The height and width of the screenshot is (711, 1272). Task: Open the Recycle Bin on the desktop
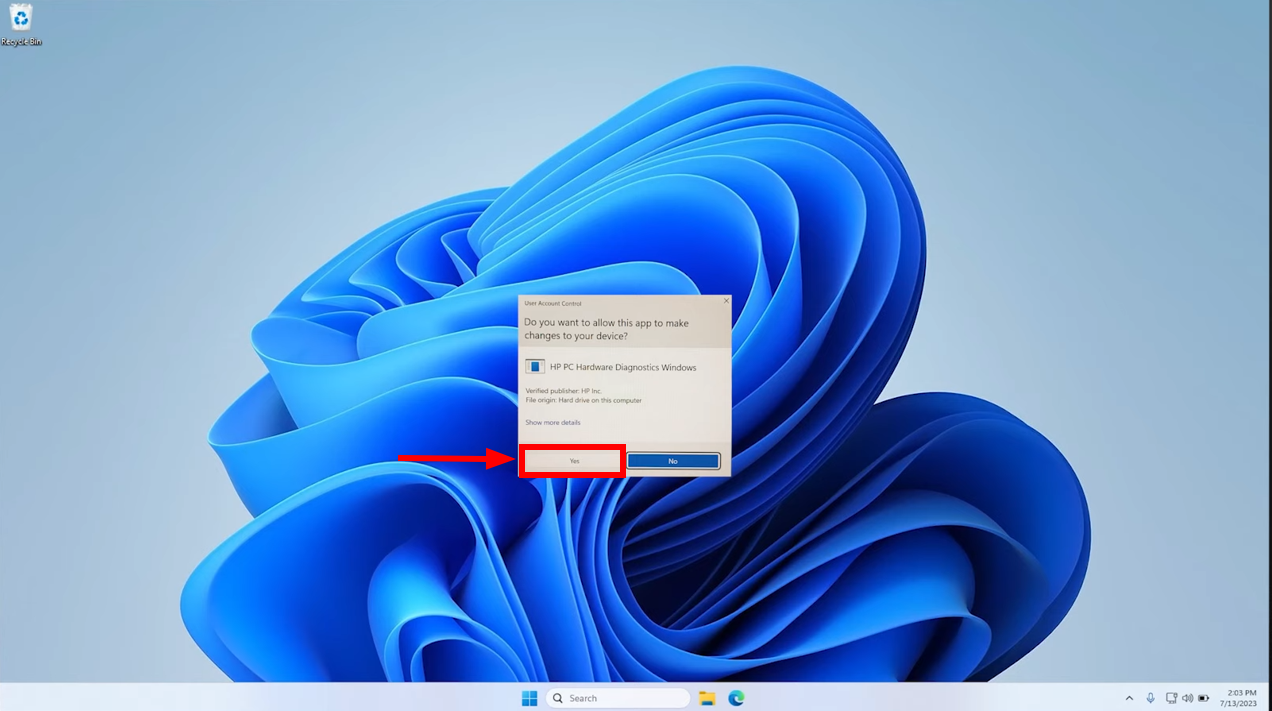click(21, 20)
